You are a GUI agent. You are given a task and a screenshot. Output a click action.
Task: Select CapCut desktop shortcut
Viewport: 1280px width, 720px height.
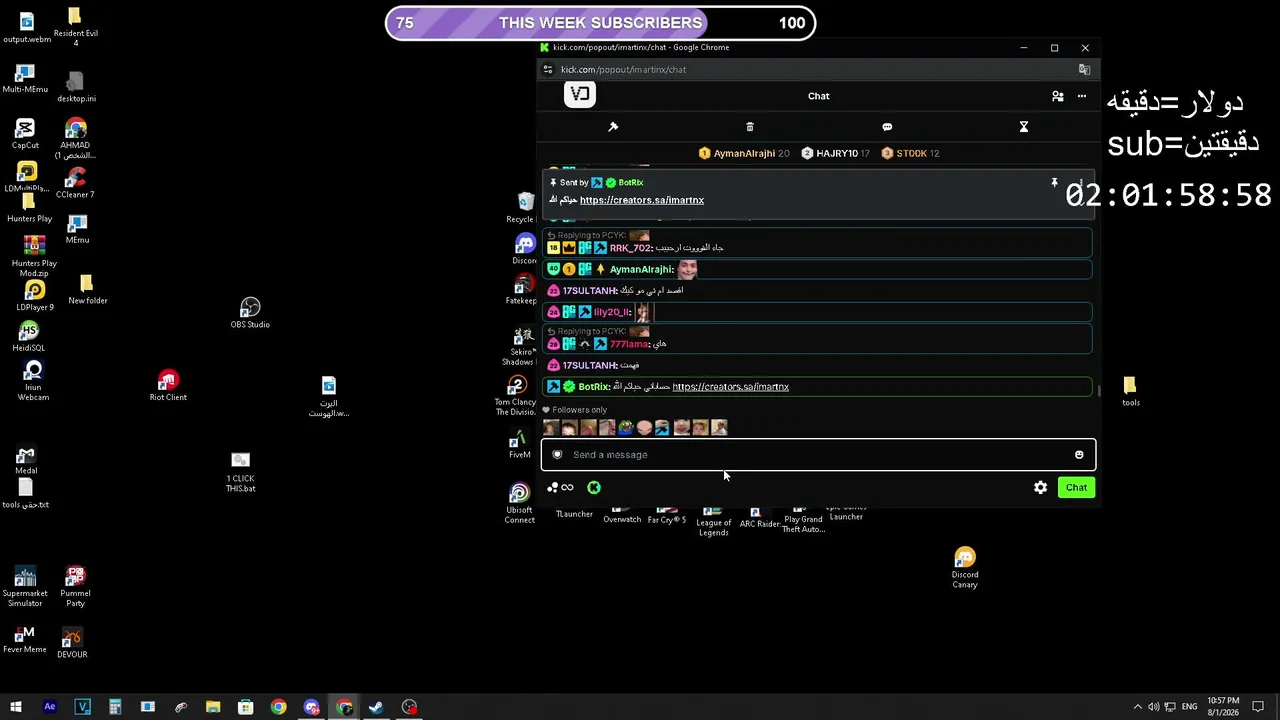click(x=25, y=134)
